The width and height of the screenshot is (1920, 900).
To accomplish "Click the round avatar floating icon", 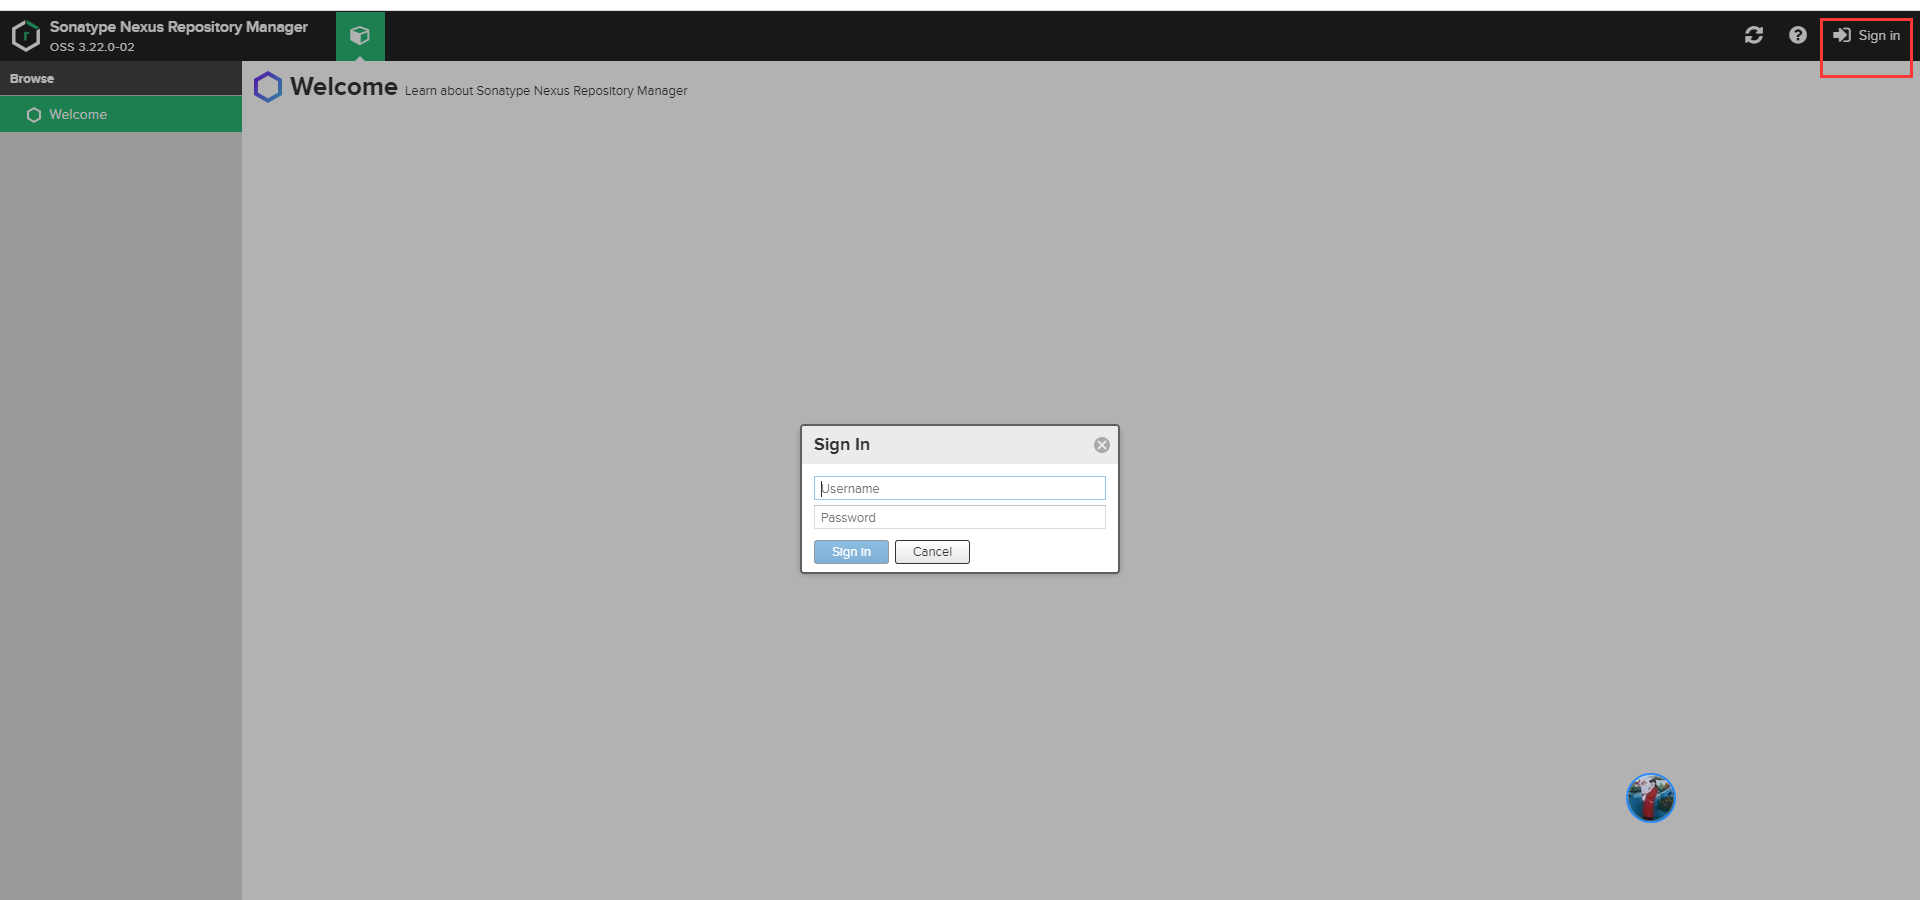I will point(1651,798).
